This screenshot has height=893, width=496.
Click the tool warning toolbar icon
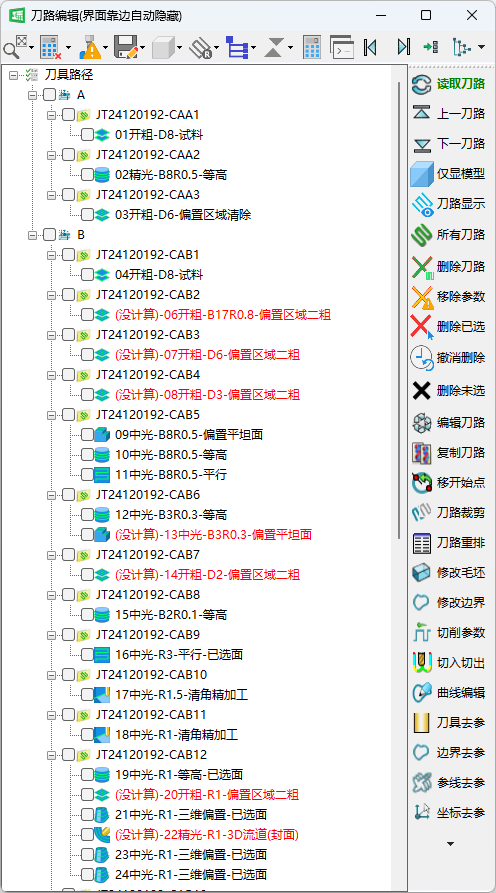click(90, 47)
